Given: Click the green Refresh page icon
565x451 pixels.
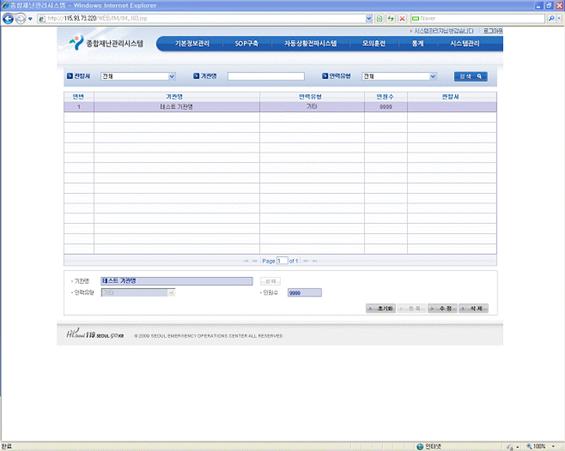Looking at the screenshot, I should pos(391,18).
